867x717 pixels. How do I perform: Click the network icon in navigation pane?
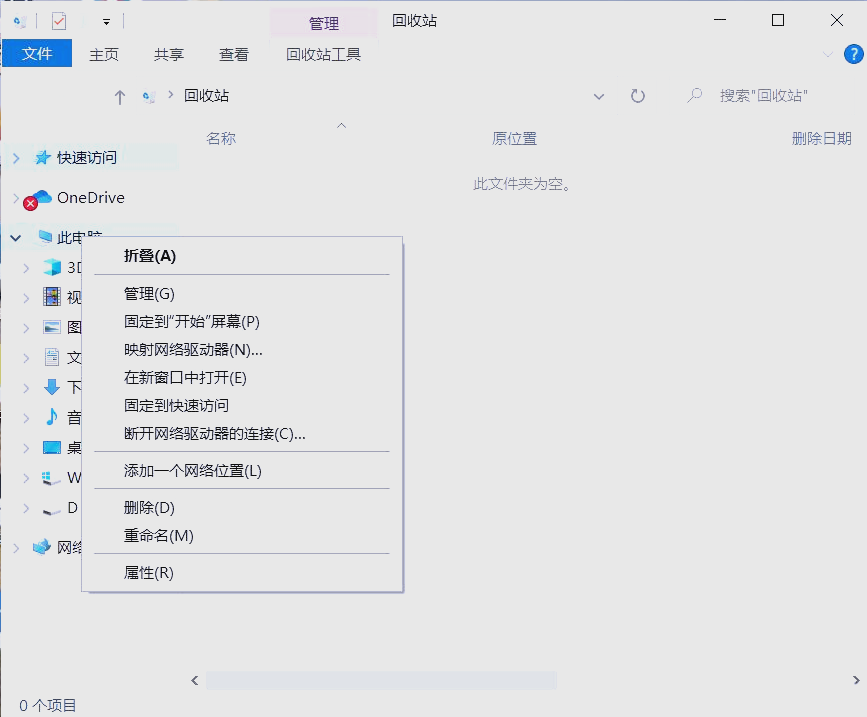[x=41, y=547]
